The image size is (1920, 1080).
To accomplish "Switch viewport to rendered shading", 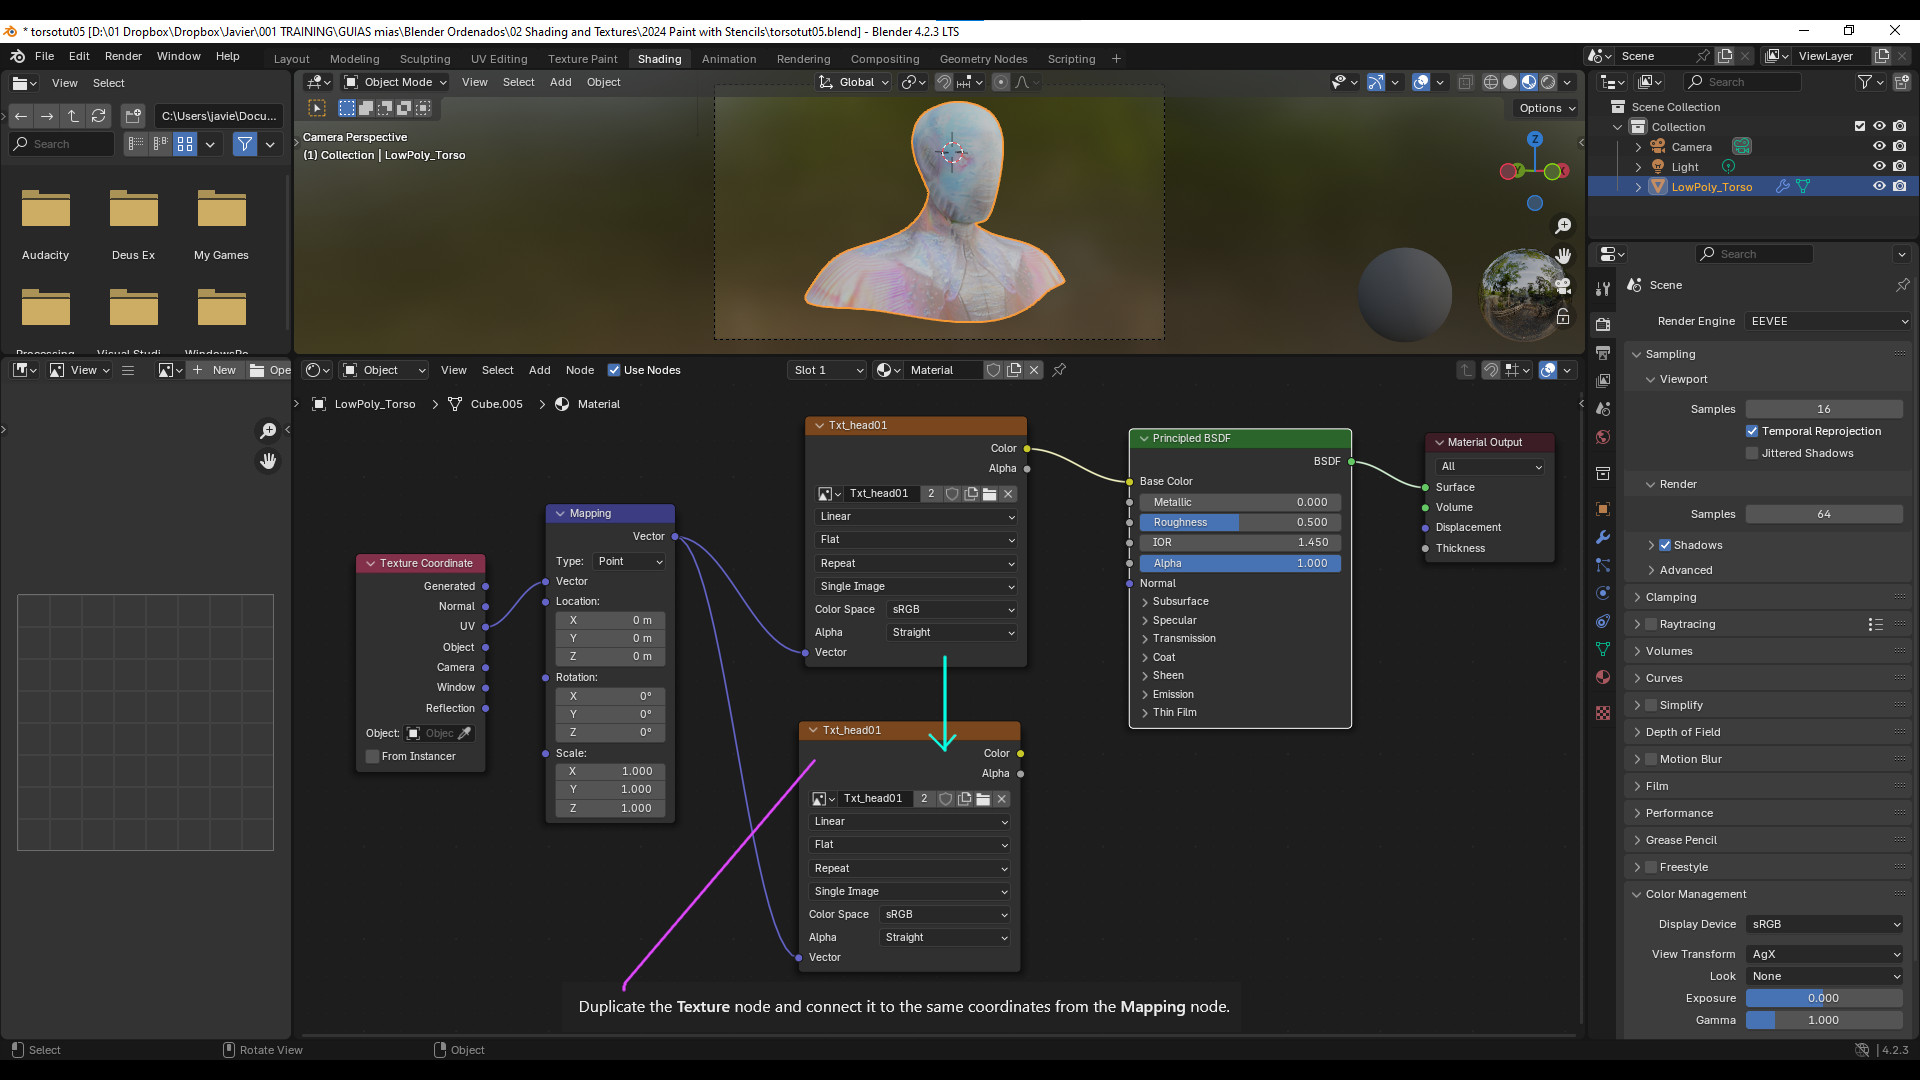I will click(1548, 82).
